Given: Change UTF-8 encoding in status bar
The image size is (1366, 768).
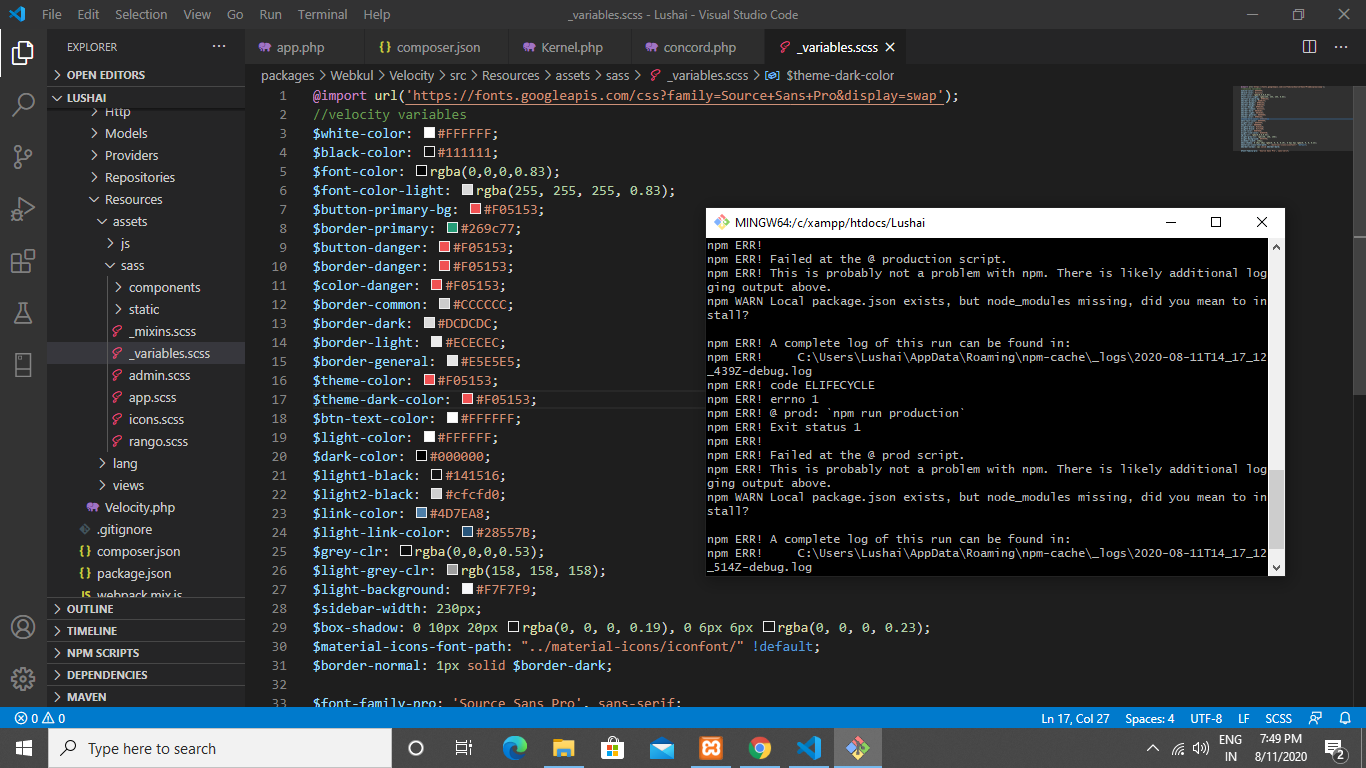Looking at the screenshot, I should click(1206, 718).
